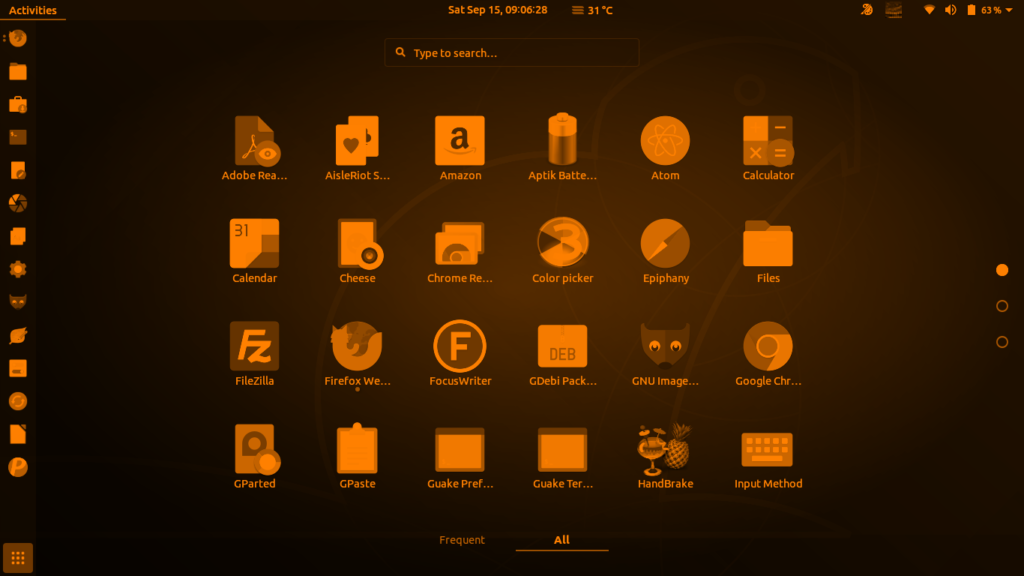Launch GNU Image Manipulation Program in grid
The width and height of the screenshot is (1024, 576).
pos(665,353)
